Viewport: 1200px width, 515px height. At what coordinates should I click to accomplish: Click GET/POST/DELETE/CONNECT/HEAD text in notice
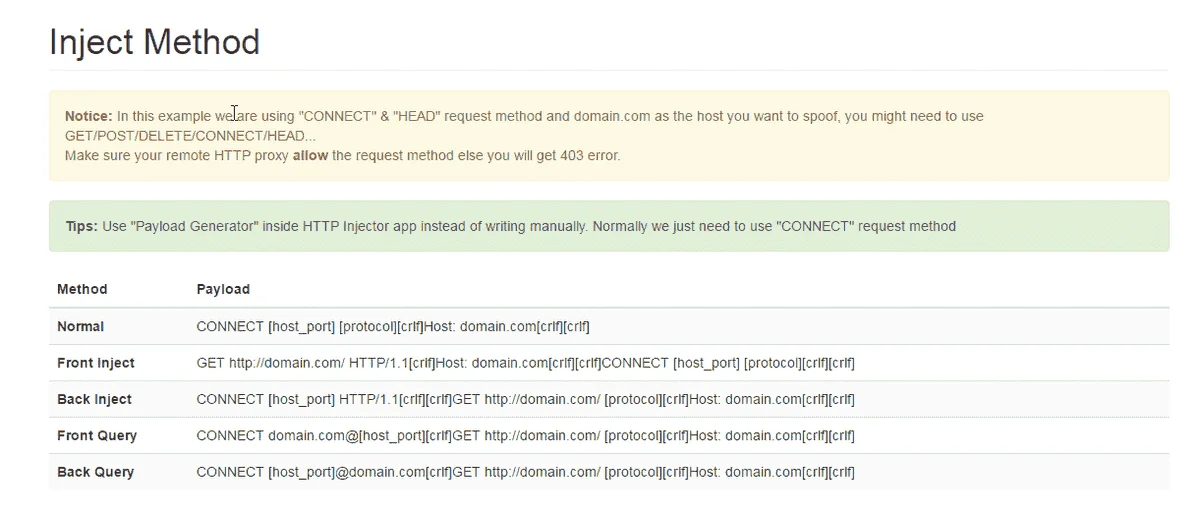[190, 136]
